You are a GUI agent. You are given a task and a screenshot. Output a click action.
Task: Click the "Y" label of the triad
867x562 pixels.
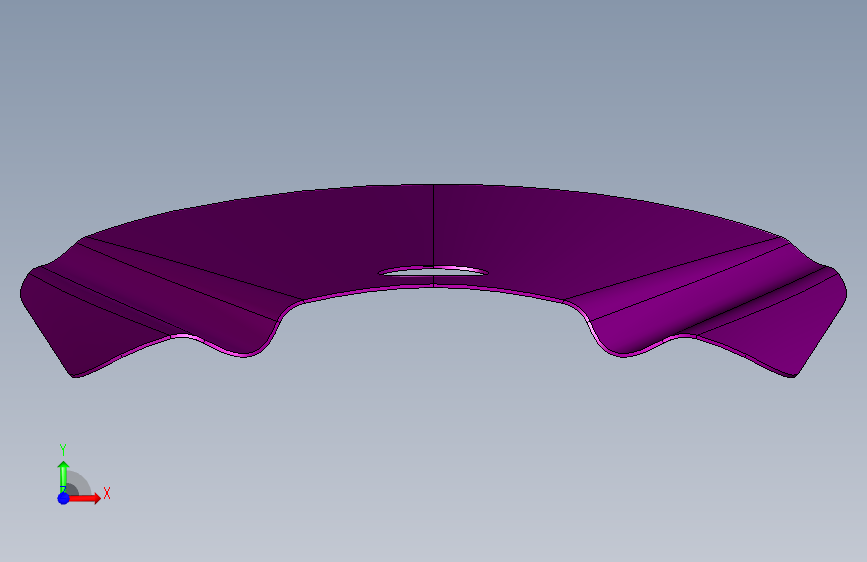pyautogui.click(x=63, y=450)
